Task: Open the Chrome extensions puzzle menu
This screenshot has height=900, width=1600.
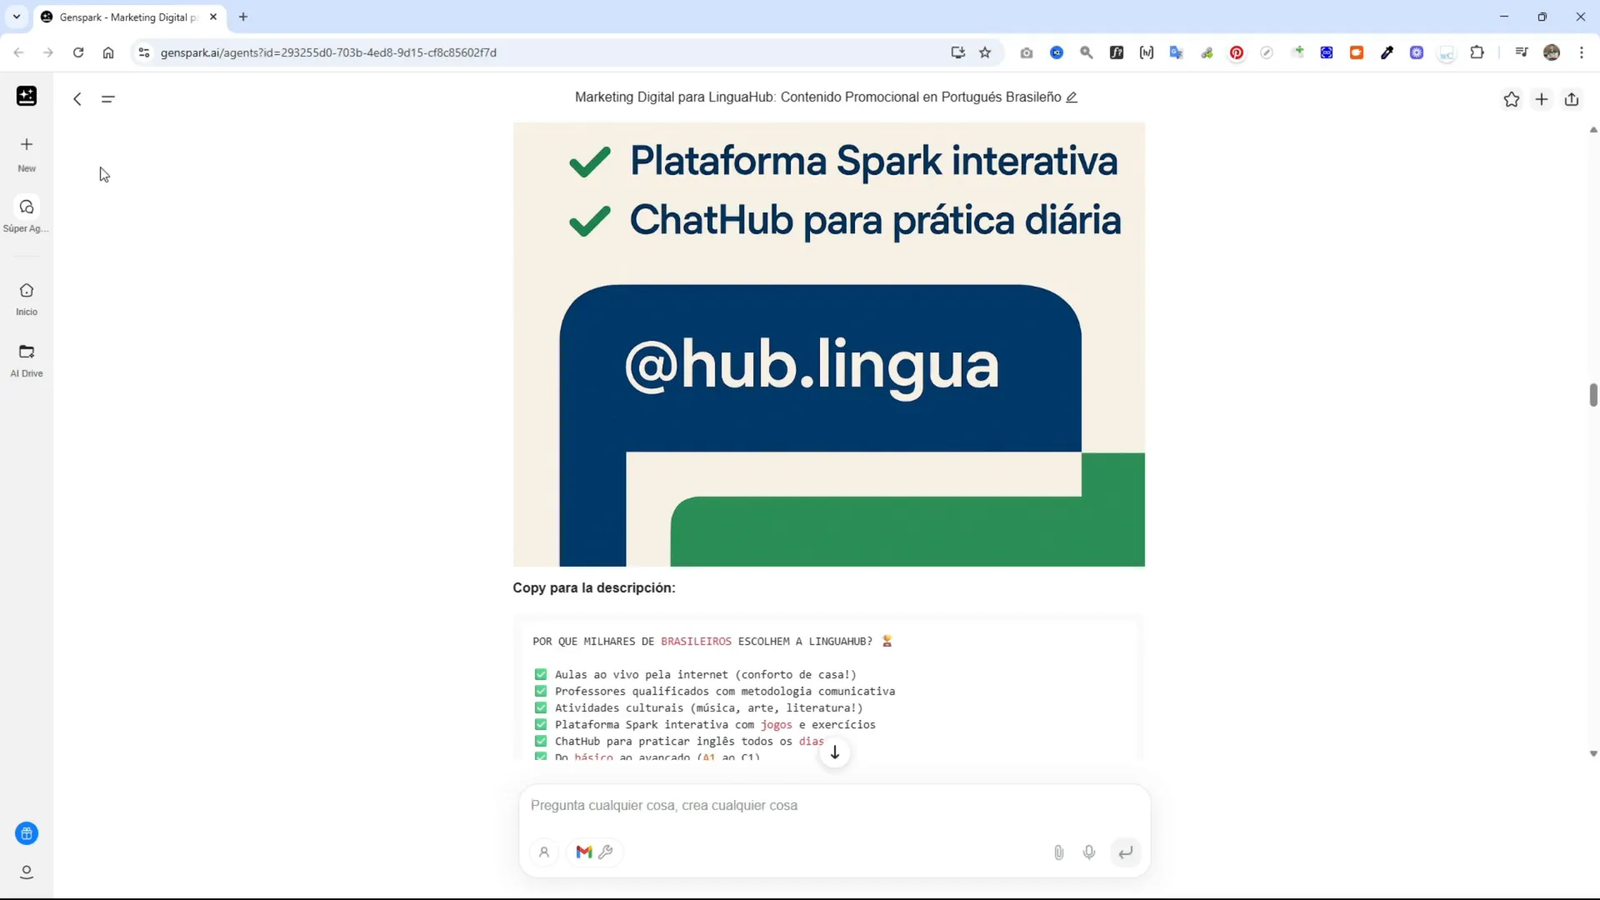Action: [1477, 52]
